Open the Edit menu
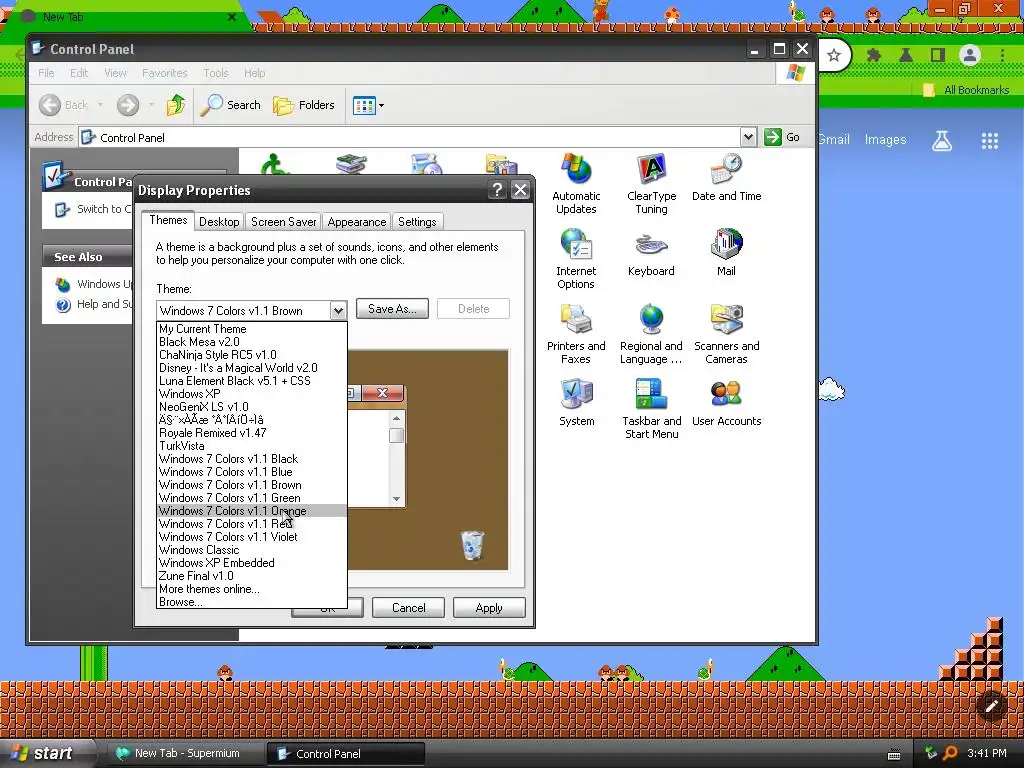 coord(79,73)
